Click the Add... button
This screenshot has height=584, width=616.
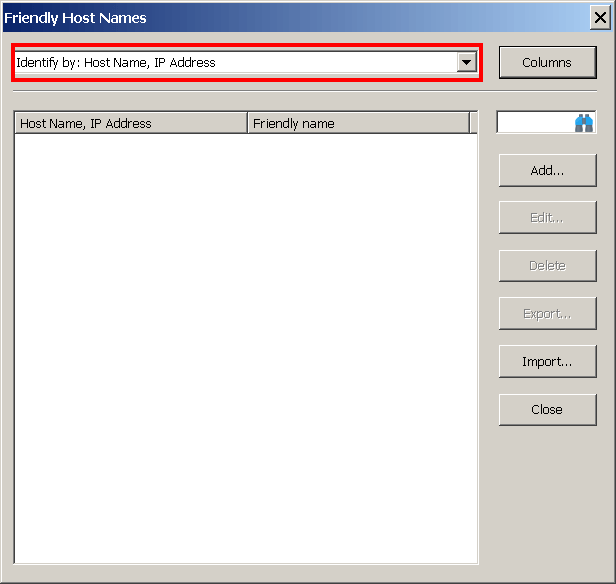pos(547,170)
